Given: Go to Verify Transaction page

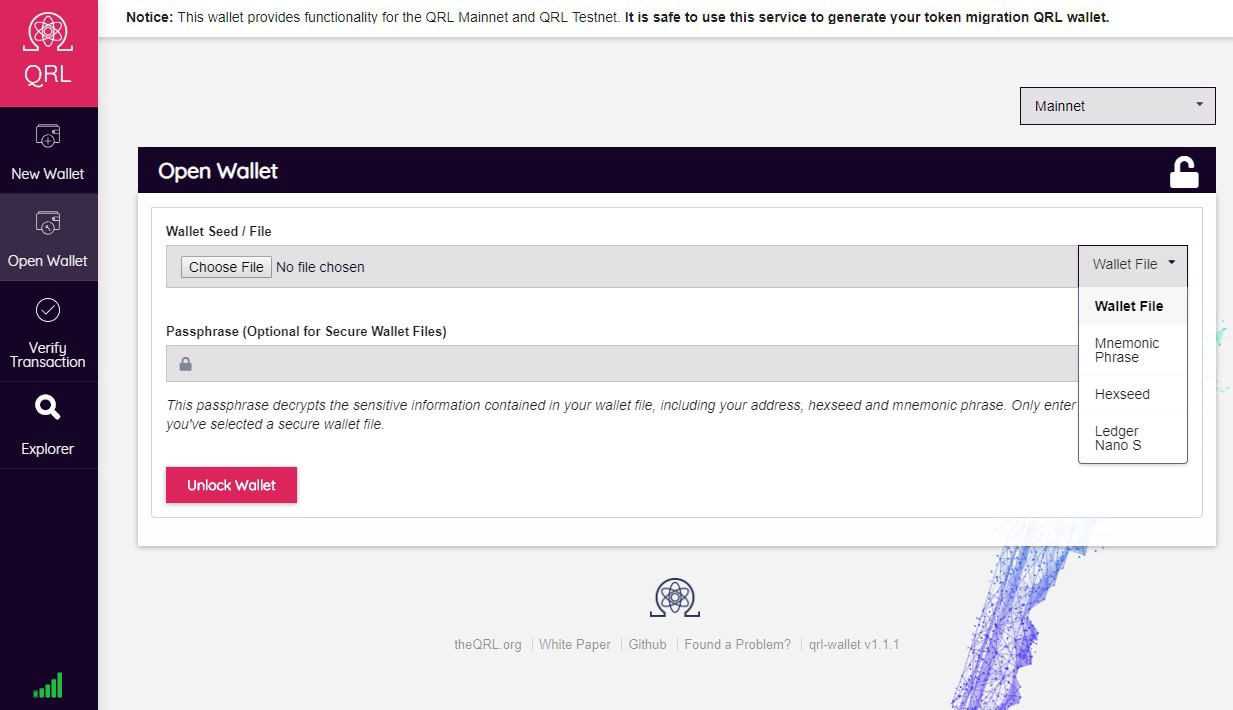Looking at the screenshot, I should click(x=48, y=332).
